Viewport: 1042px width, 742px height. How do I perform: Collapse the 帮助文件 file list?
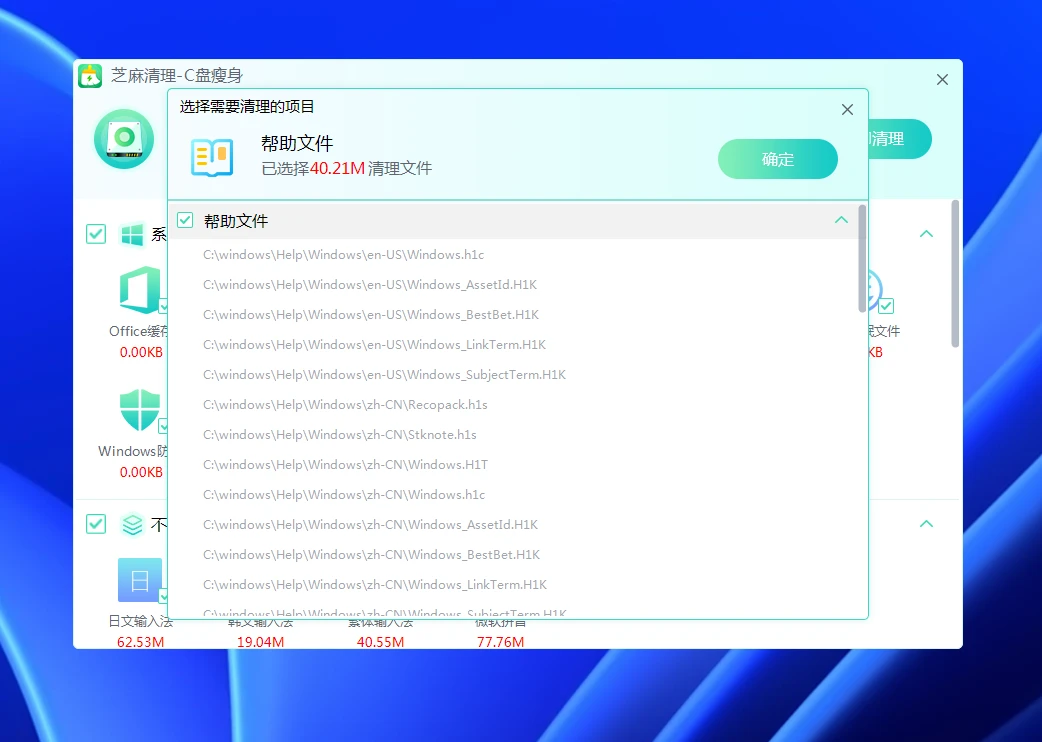[841, 220]
